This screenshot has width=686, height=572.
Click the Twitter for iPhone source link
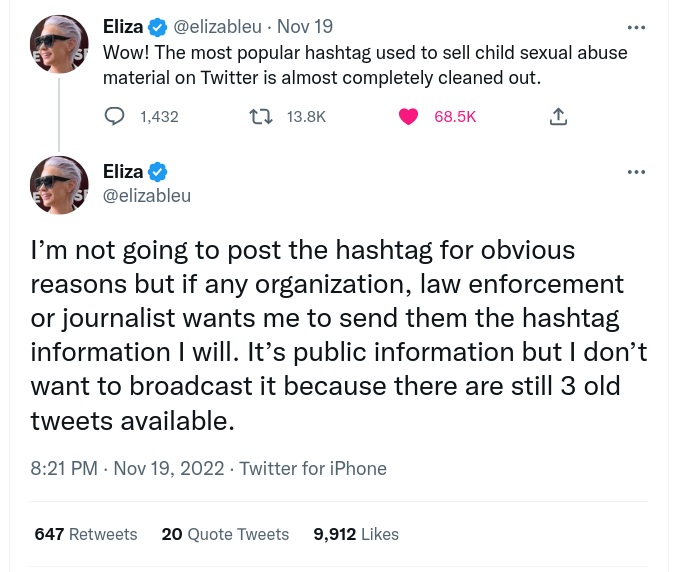click(x=313, y=468)
